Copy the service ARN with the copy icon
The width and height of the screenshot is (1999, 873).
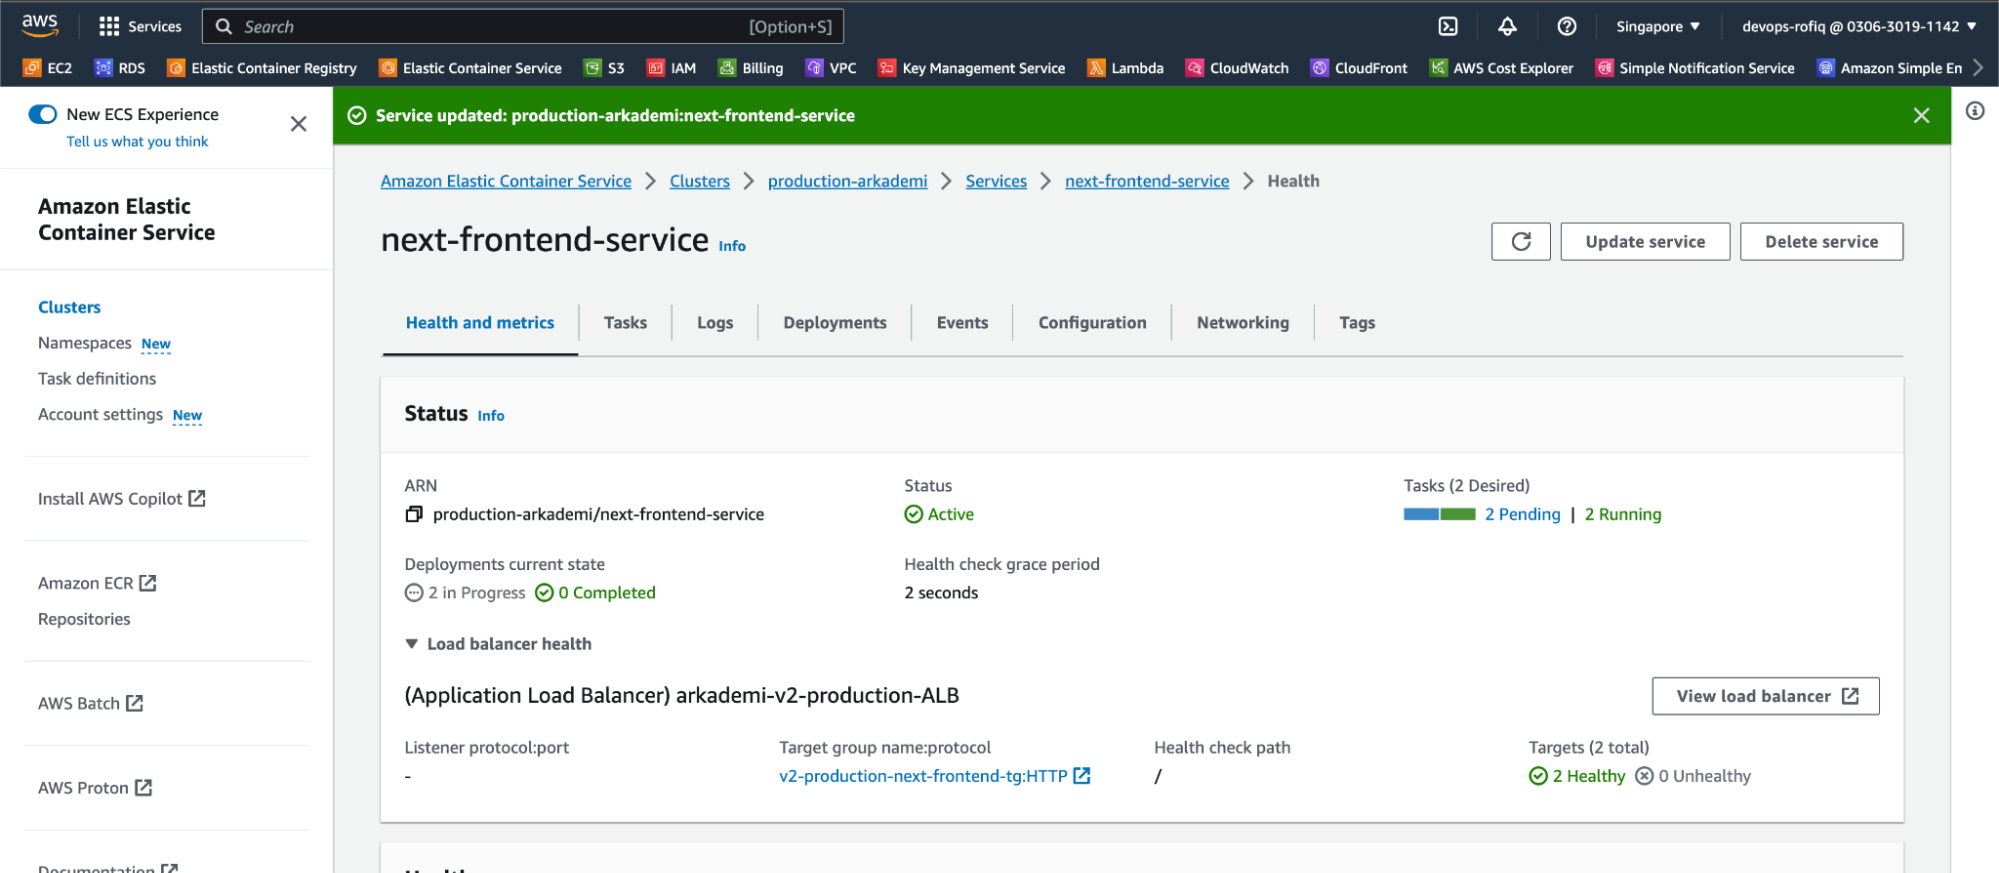coord(414,514)
